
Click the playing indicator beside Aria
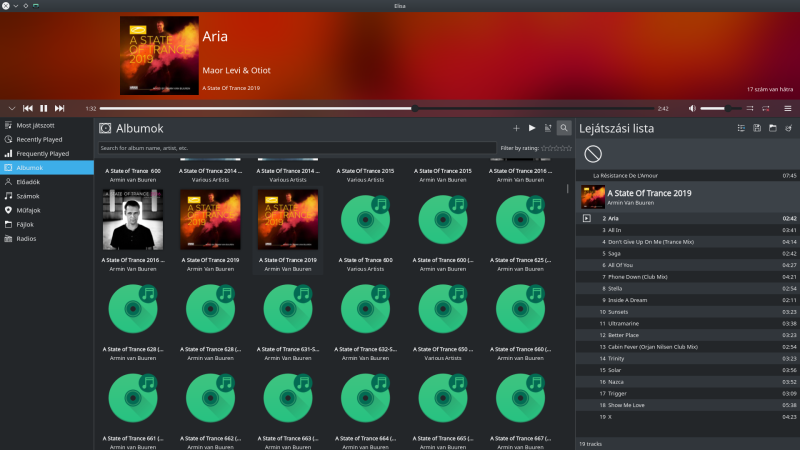coord(587,218)
